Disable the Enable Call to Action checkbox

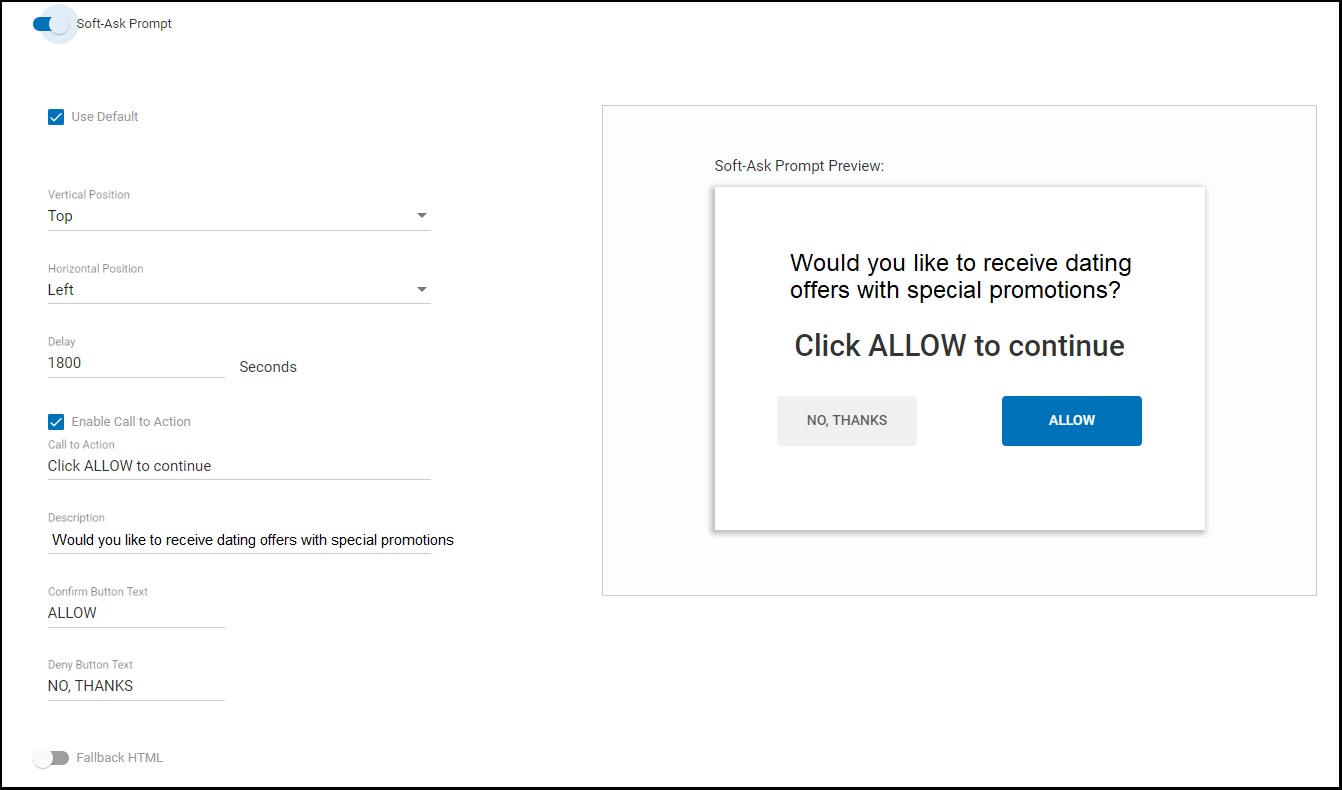click(x=56, y=422)
